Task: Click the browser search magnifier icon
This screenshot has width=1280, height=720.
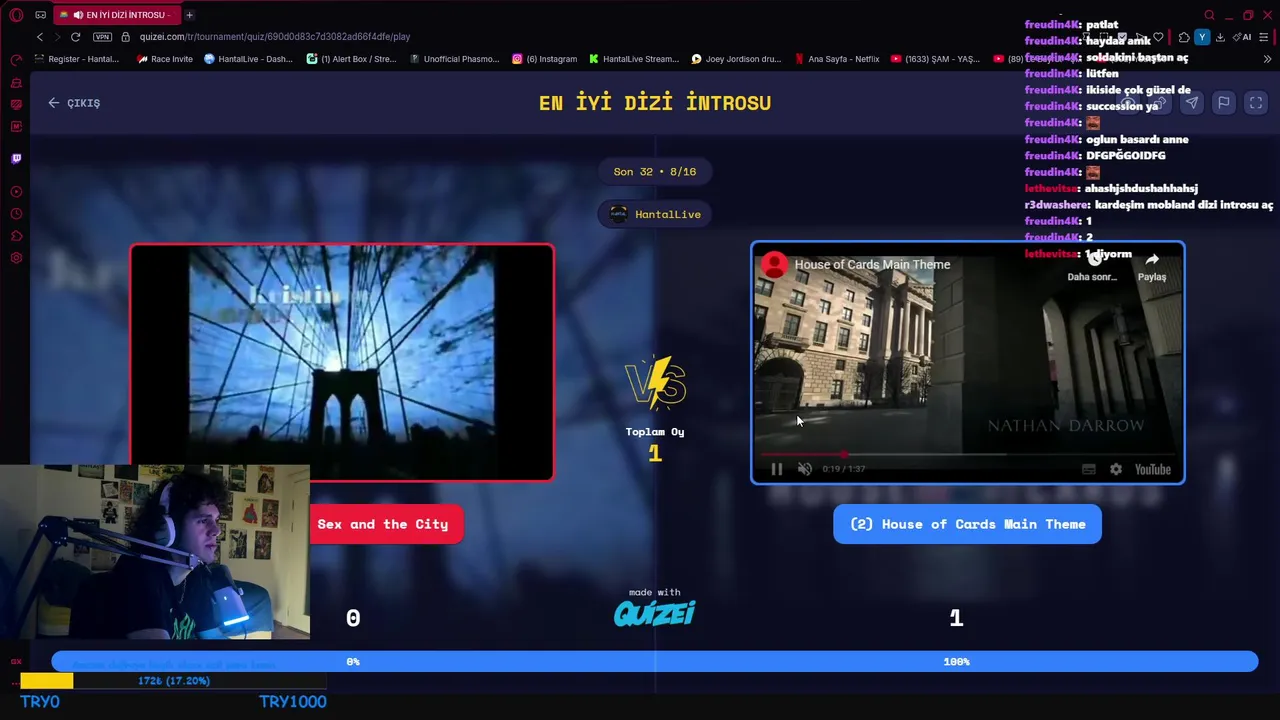Action: (1209, 15)
